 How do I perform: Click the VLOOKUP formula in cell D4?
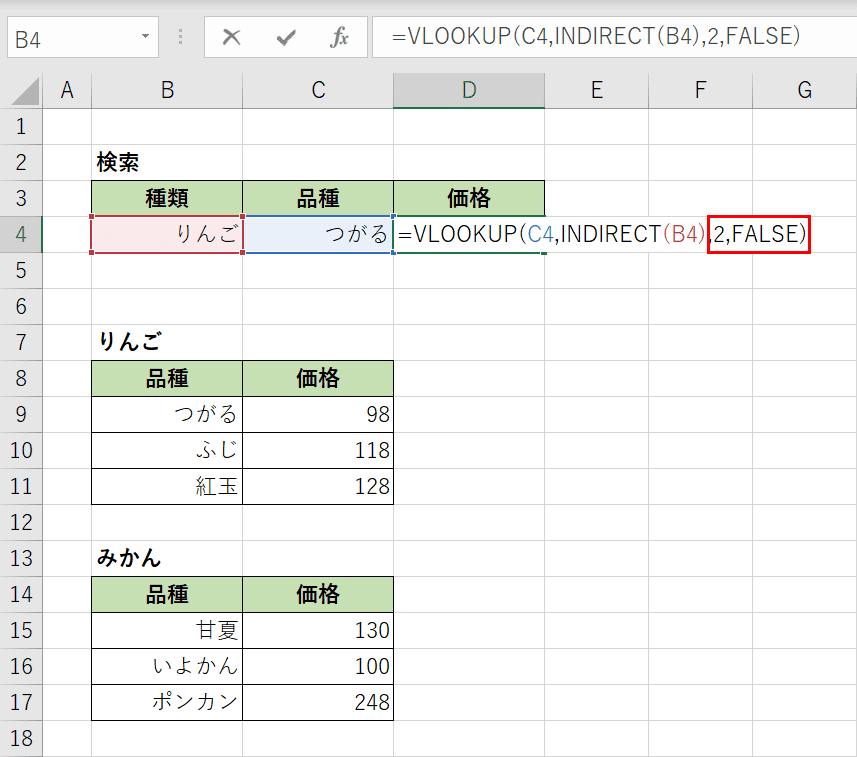coord(601,234)
